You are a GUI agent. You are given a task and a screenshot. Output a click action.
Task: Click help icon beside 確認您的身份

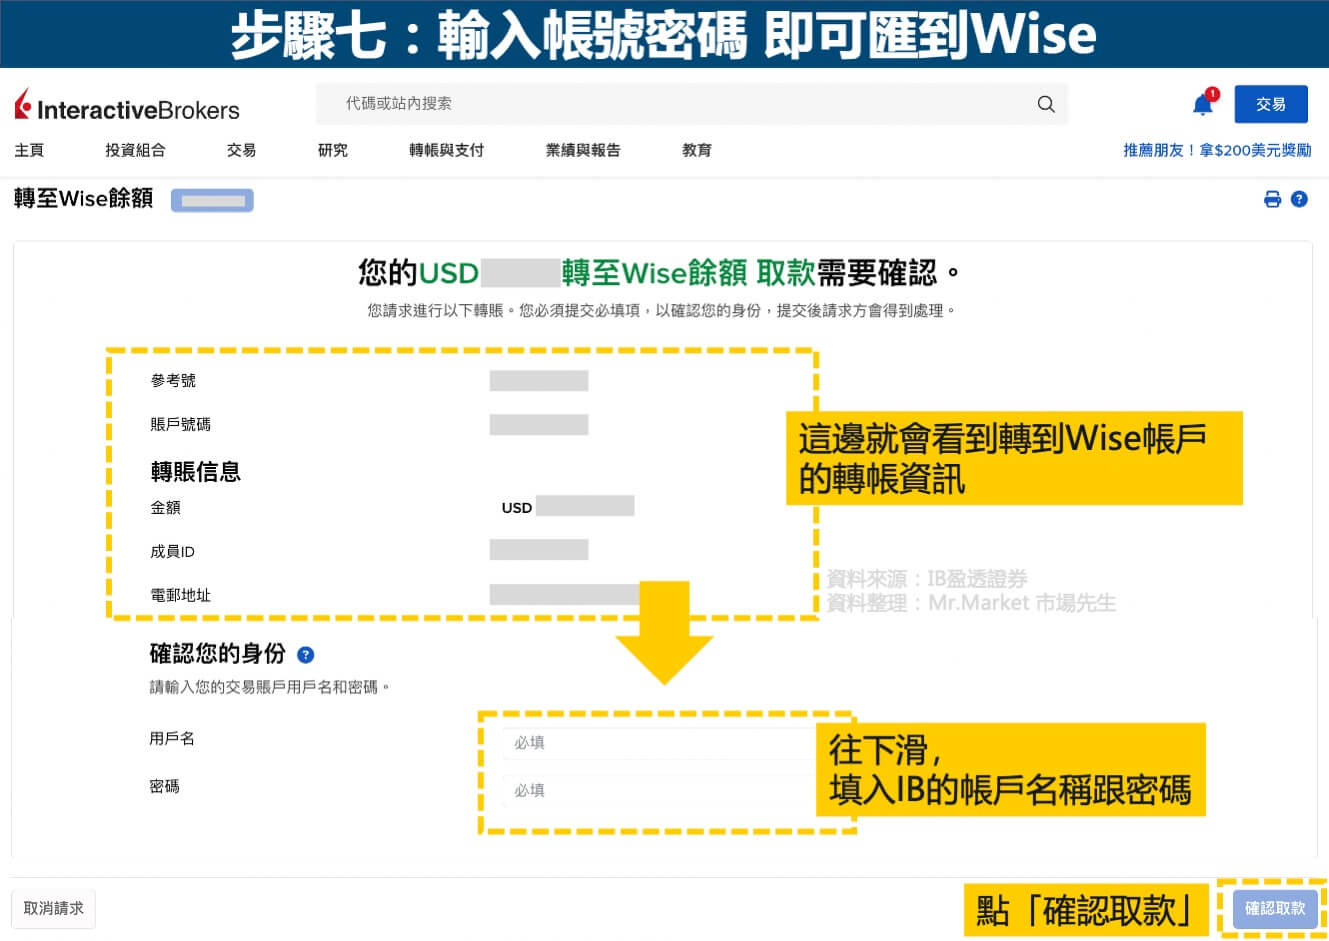(x=306, y=655)
